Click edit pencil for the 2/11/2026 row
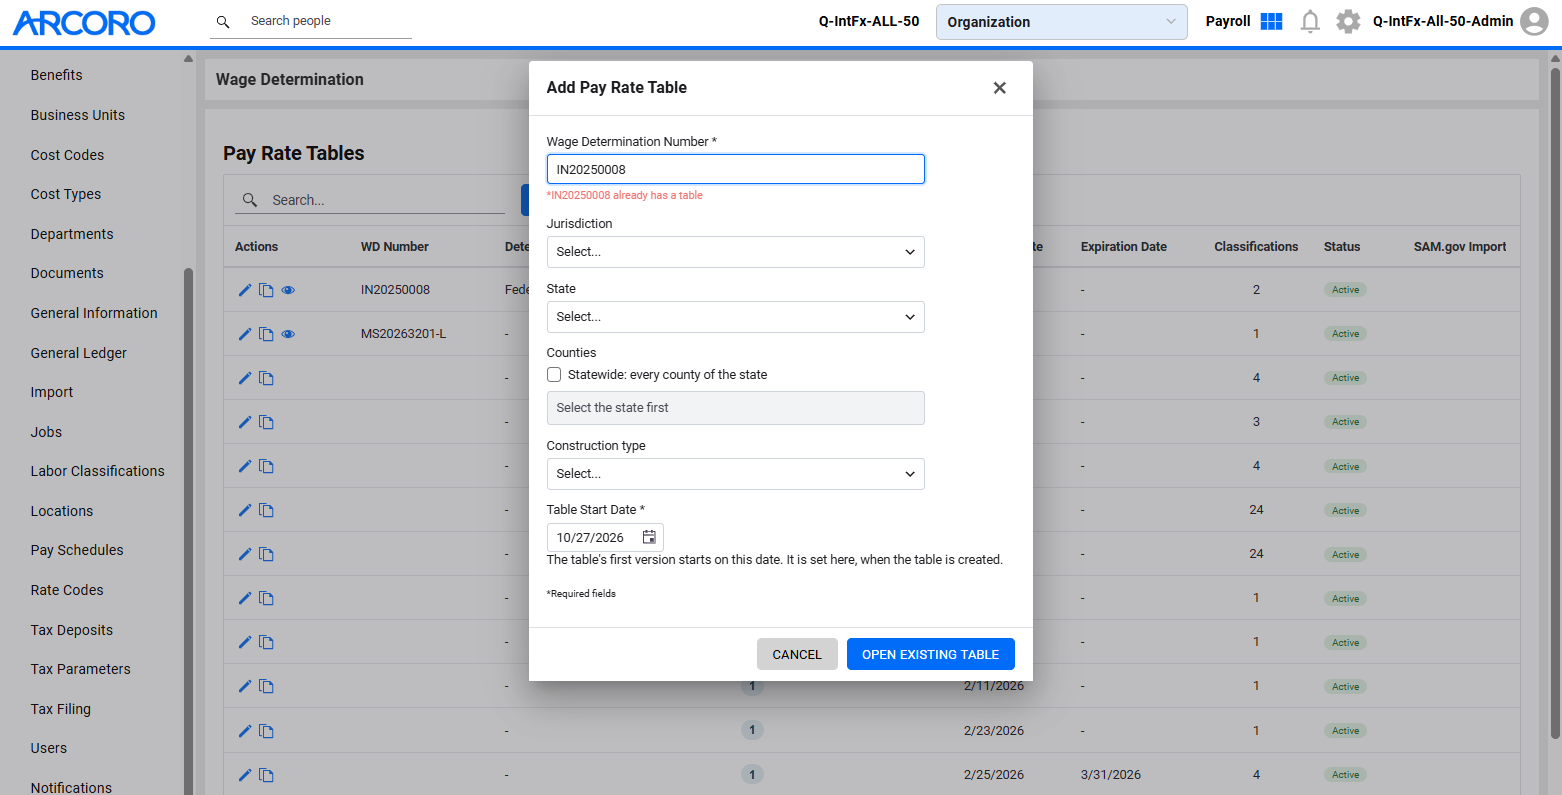This screenshot has height=795, width=1562. 245,686
